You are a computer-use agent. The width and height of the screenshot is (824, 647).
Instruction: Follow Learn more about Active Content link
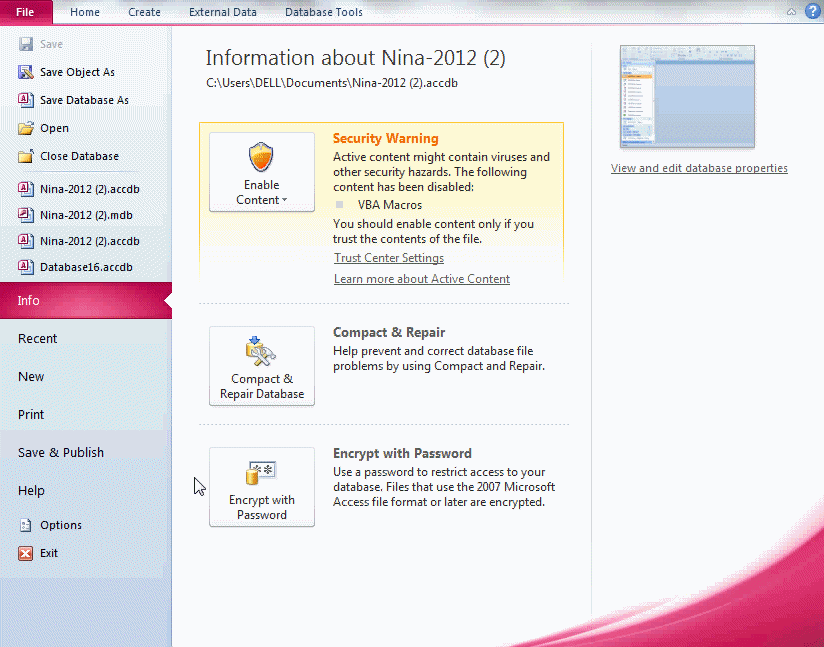422,279
